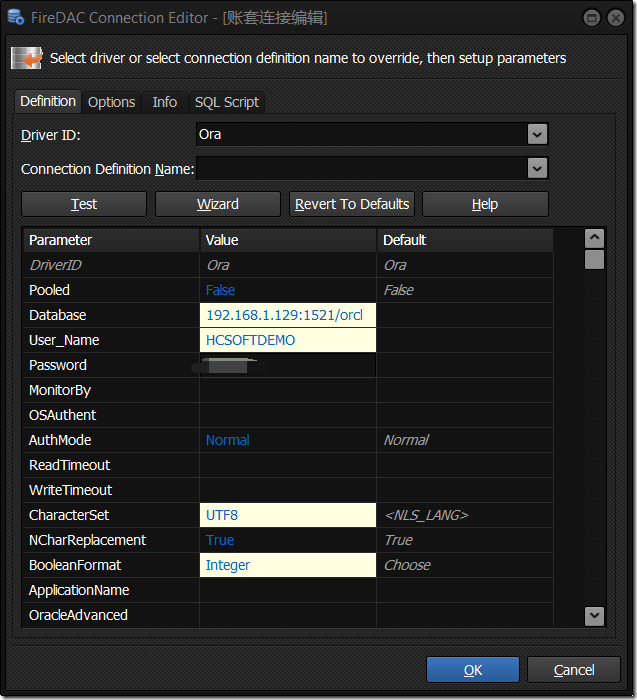637x700 pixels.
Task: Click the Connection Definition Name field
Action: tap(372, 168)
